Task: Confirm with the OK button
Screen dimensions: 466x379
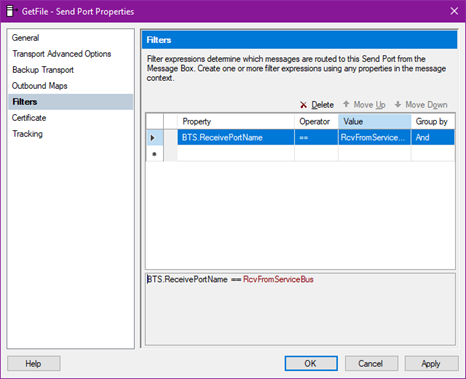Action: pyautogui.click(x=311, y=363)
